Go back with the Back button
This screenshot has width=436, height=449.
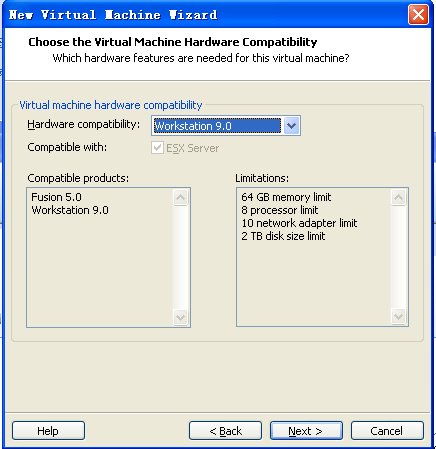point(225,431)
